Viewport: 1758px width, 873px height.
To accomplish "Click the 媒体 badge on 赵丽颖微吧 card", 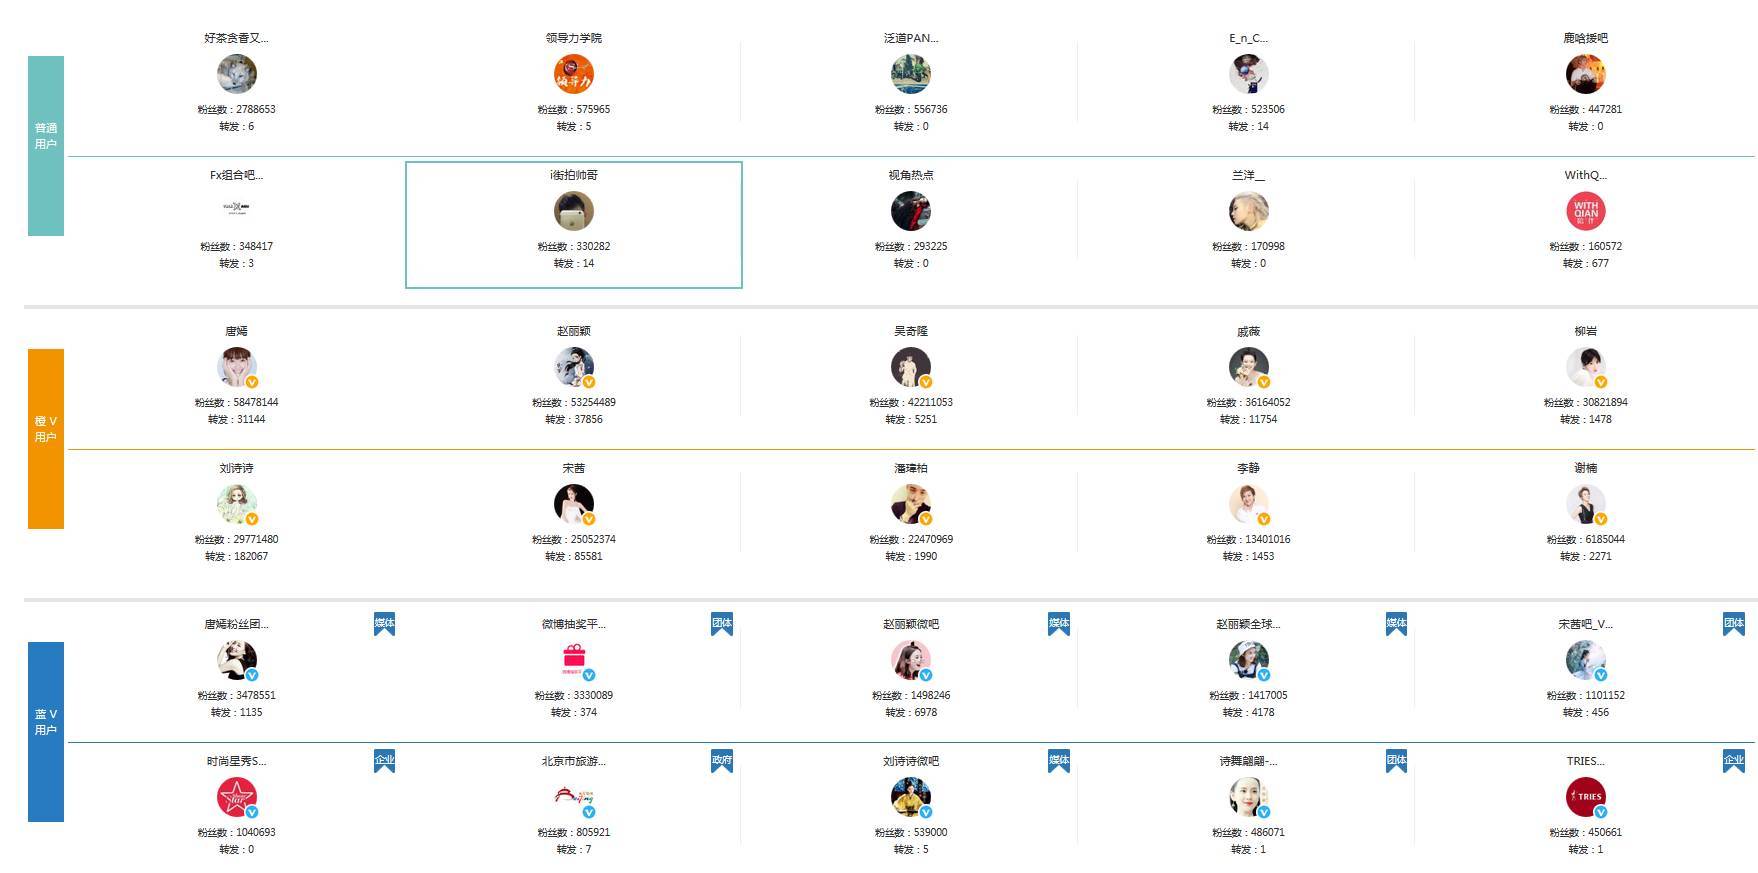I will [1058, 624].
